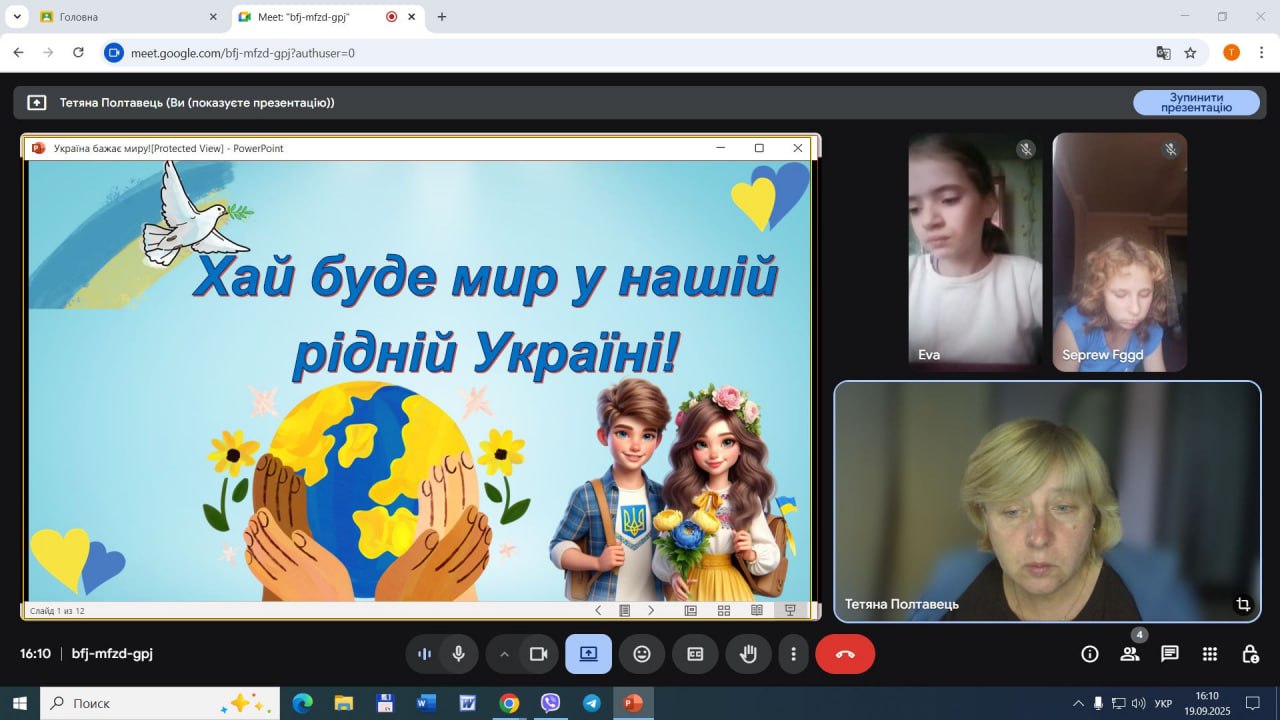Viewport: 1280px width, 720px height.
Task: Open the activities grid icon
Action: (x=1210, y=654)
